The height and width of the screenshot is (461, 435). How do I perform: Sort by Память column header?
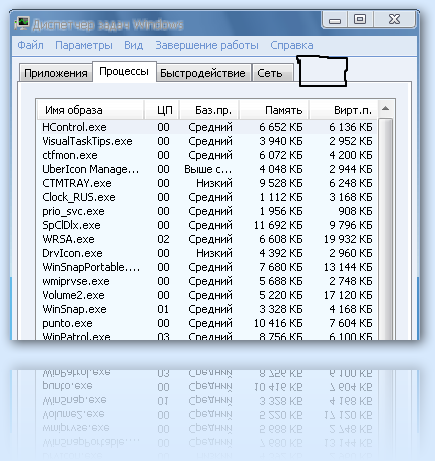[274, 110]
